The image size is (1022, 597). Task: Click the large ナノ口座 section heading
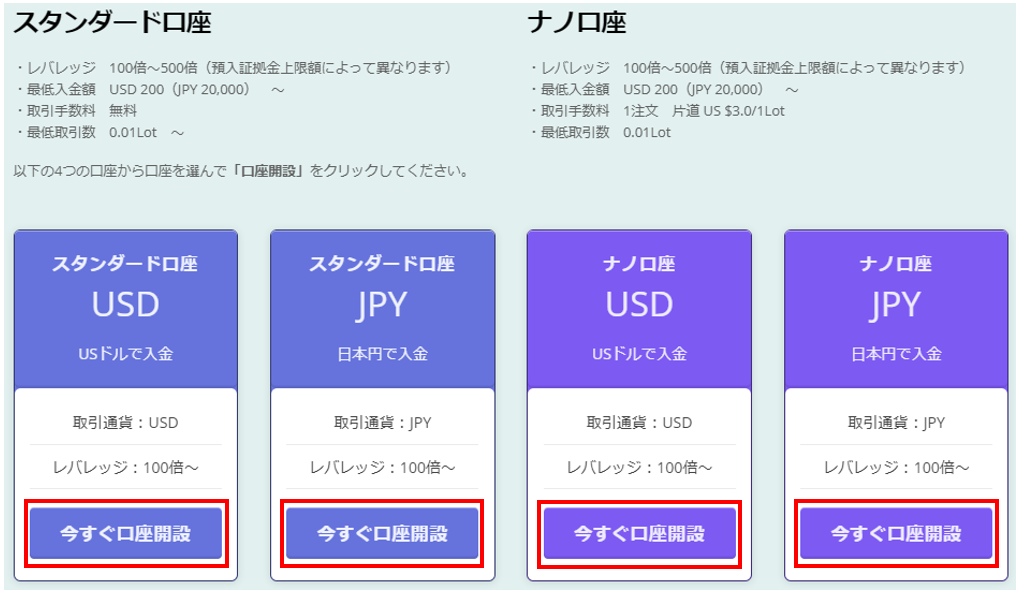click(577, 22)
